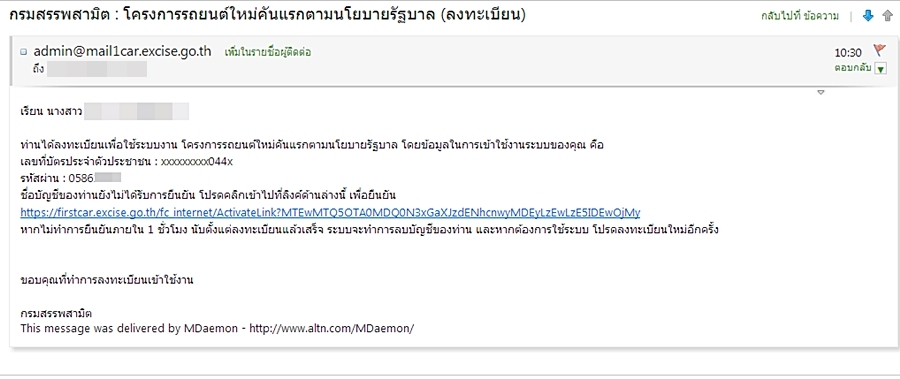Image resolution: width=900 pixels, height=379 pixels.
Task: Click ตอบกลับ to reply to the message
Action: coord(853,68)
